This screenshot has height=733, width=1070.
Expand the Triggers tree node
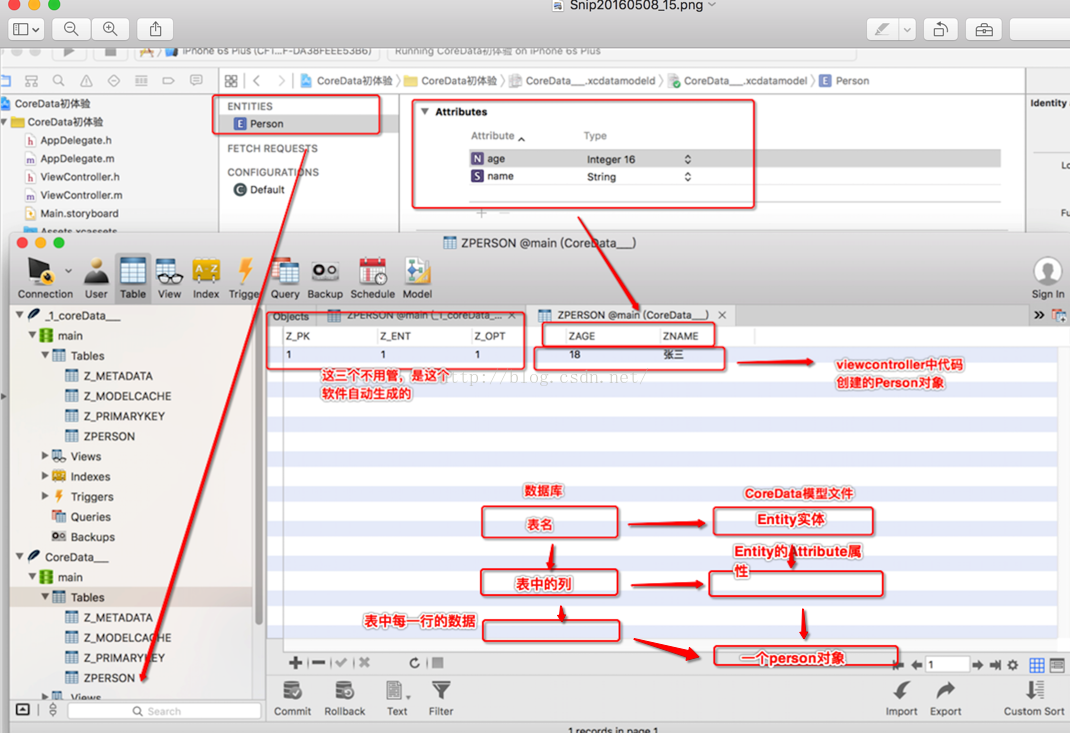point(45,496)
